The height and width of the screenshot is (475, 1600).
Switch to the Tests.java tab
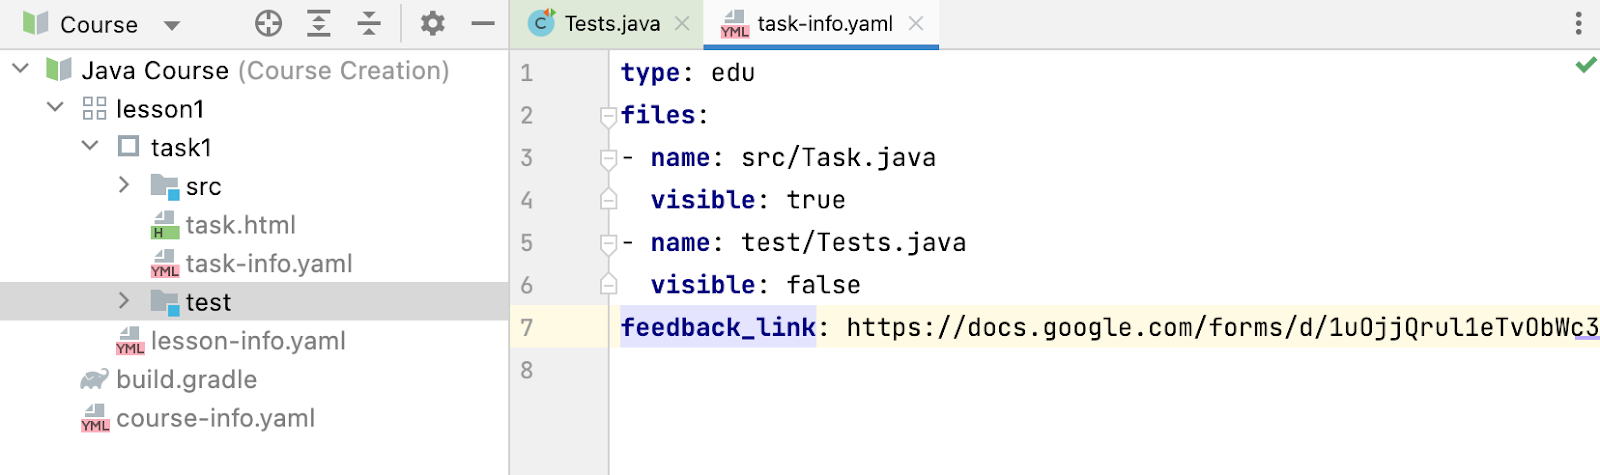click(x=611, y=24)
